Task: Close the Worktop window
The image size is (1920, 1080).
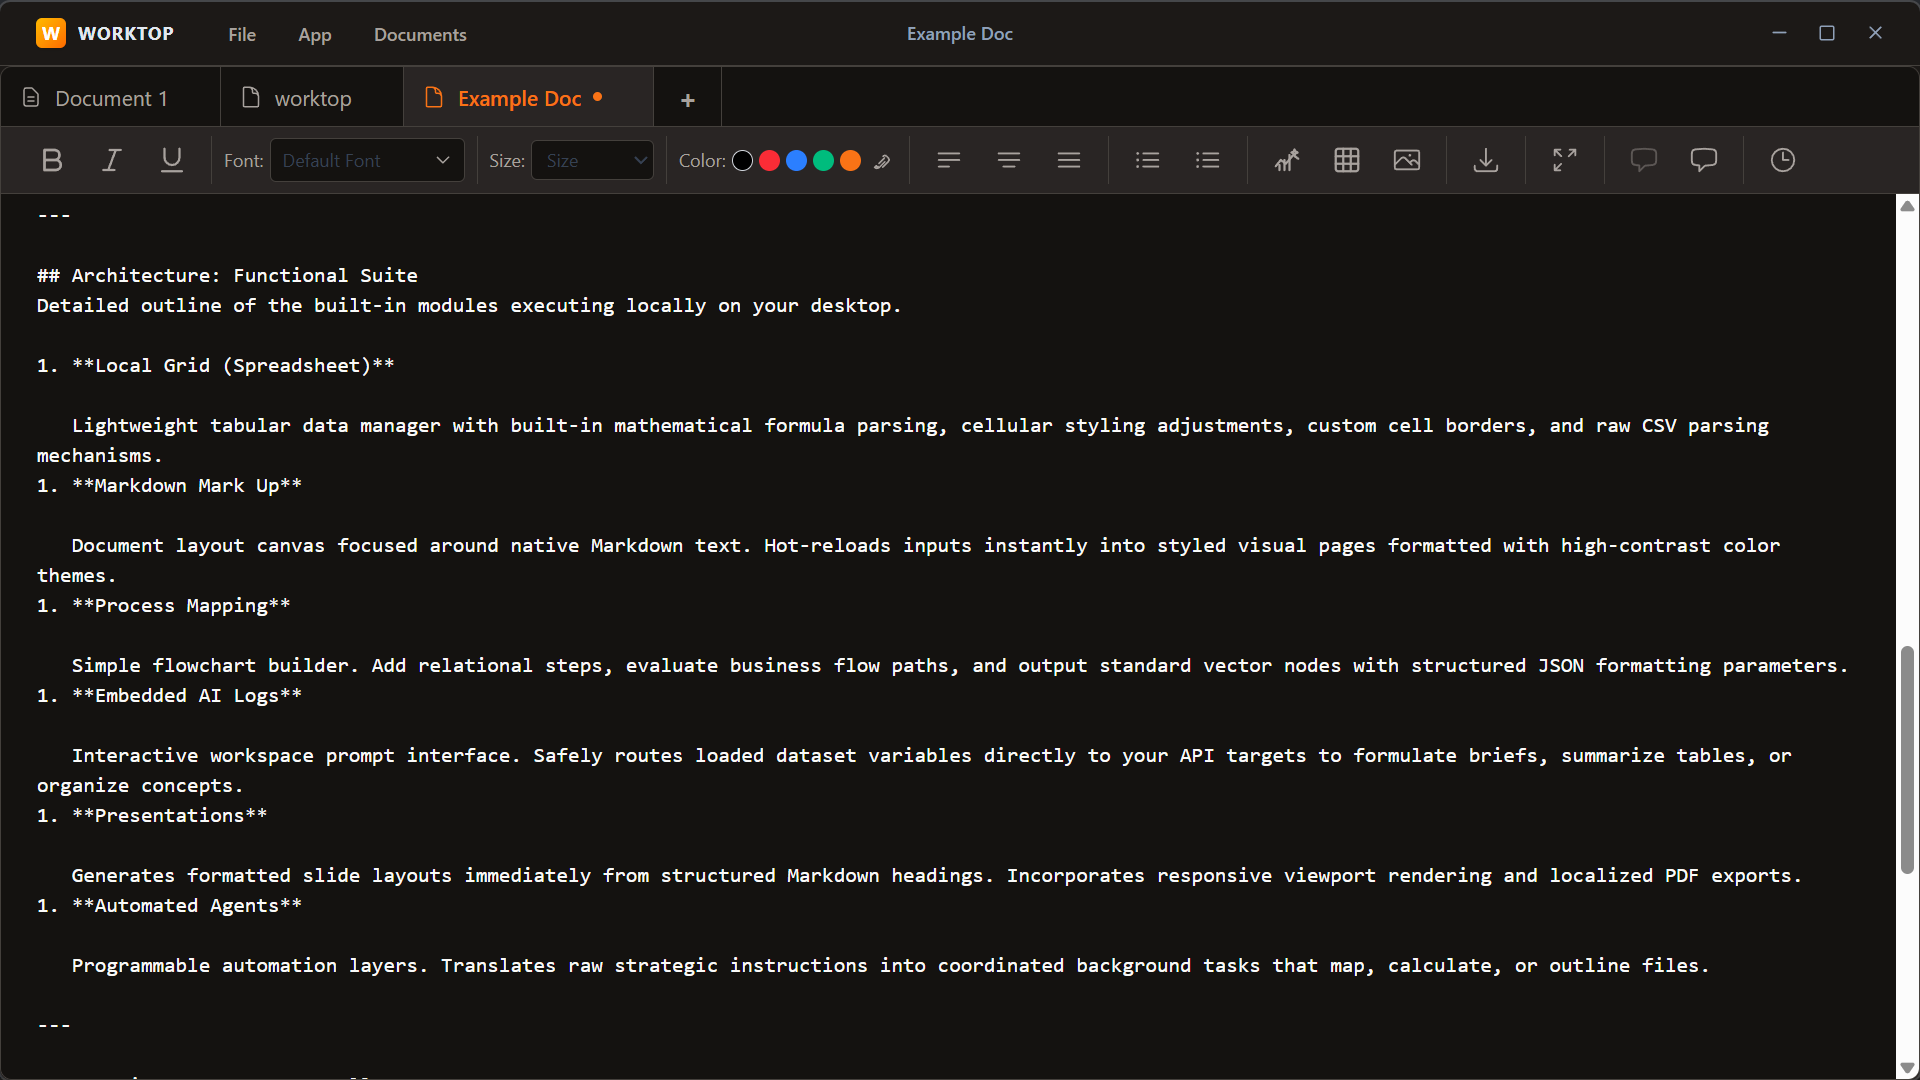Action: point(1875,33)
